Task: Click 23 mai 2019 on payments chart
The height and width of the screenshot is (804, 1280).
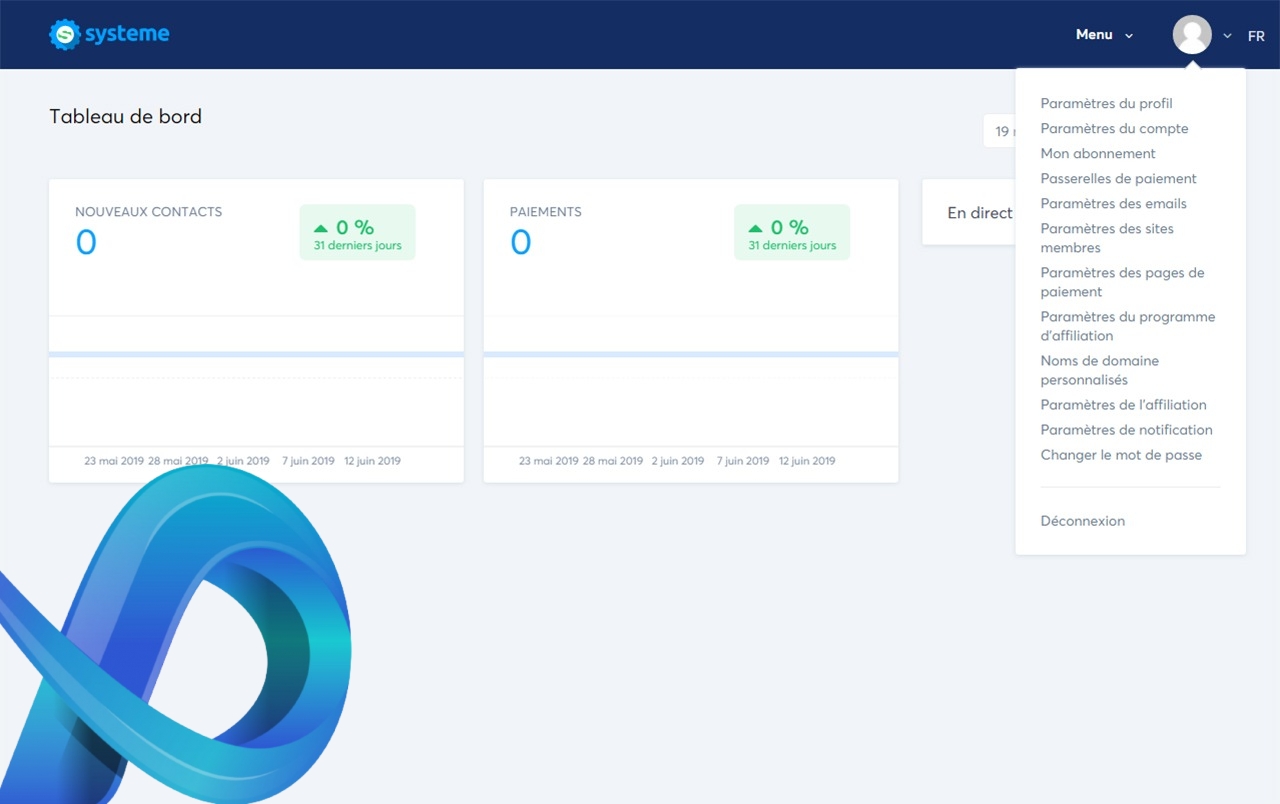Action: point(548,461)
